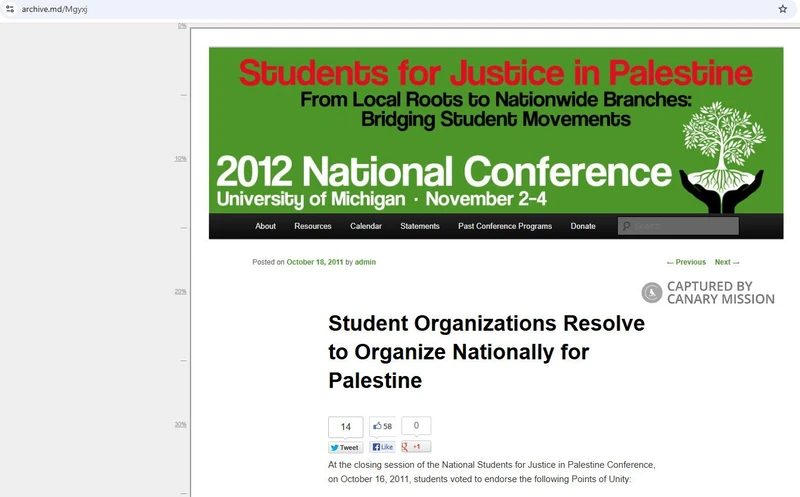800x497 pixels.
Task: Click the Facebook Like button
Action: 382,447
